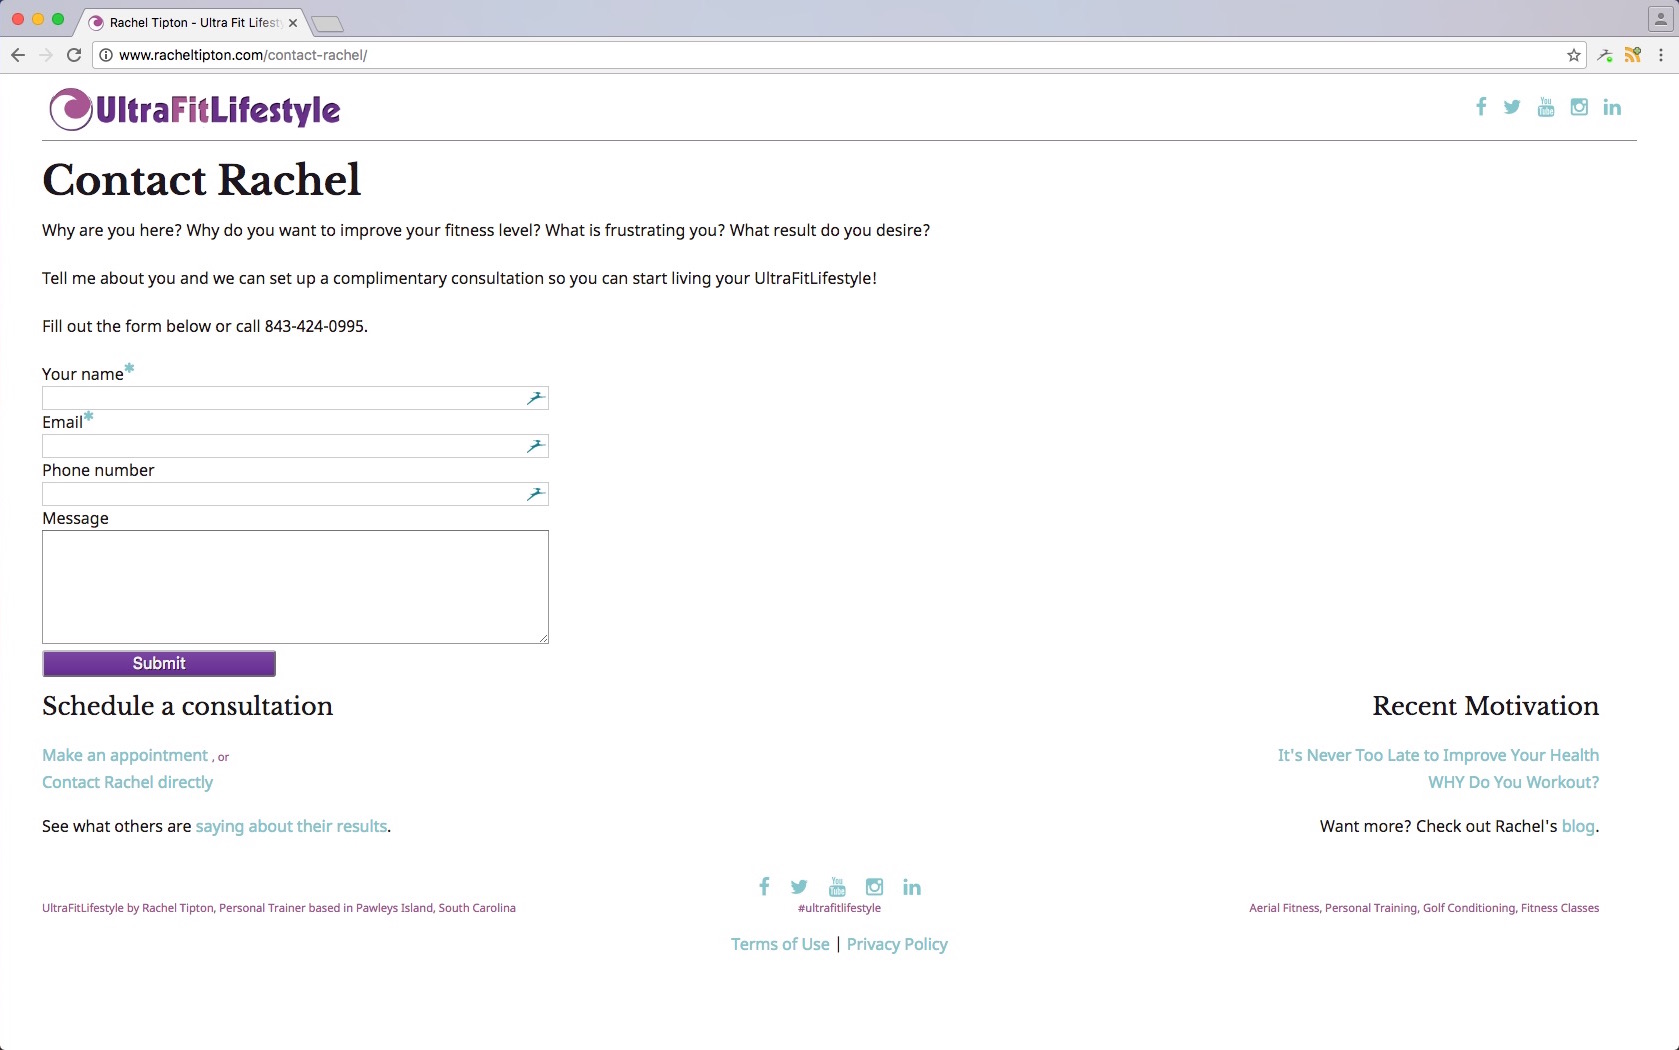This screenshot has height=1050, width=1679.
Task: Open Make an appointment link
Action: pos(125,755)
